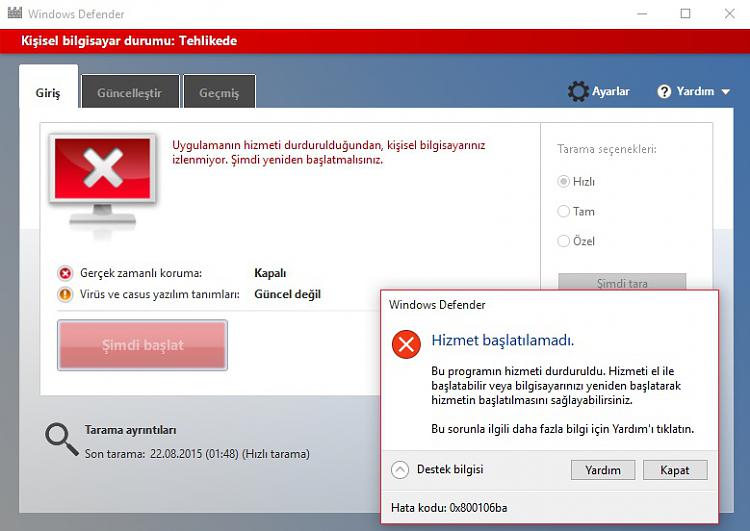Click the Kapalı status value
Viewport: 750px width, 531px height.
[270, 273]
